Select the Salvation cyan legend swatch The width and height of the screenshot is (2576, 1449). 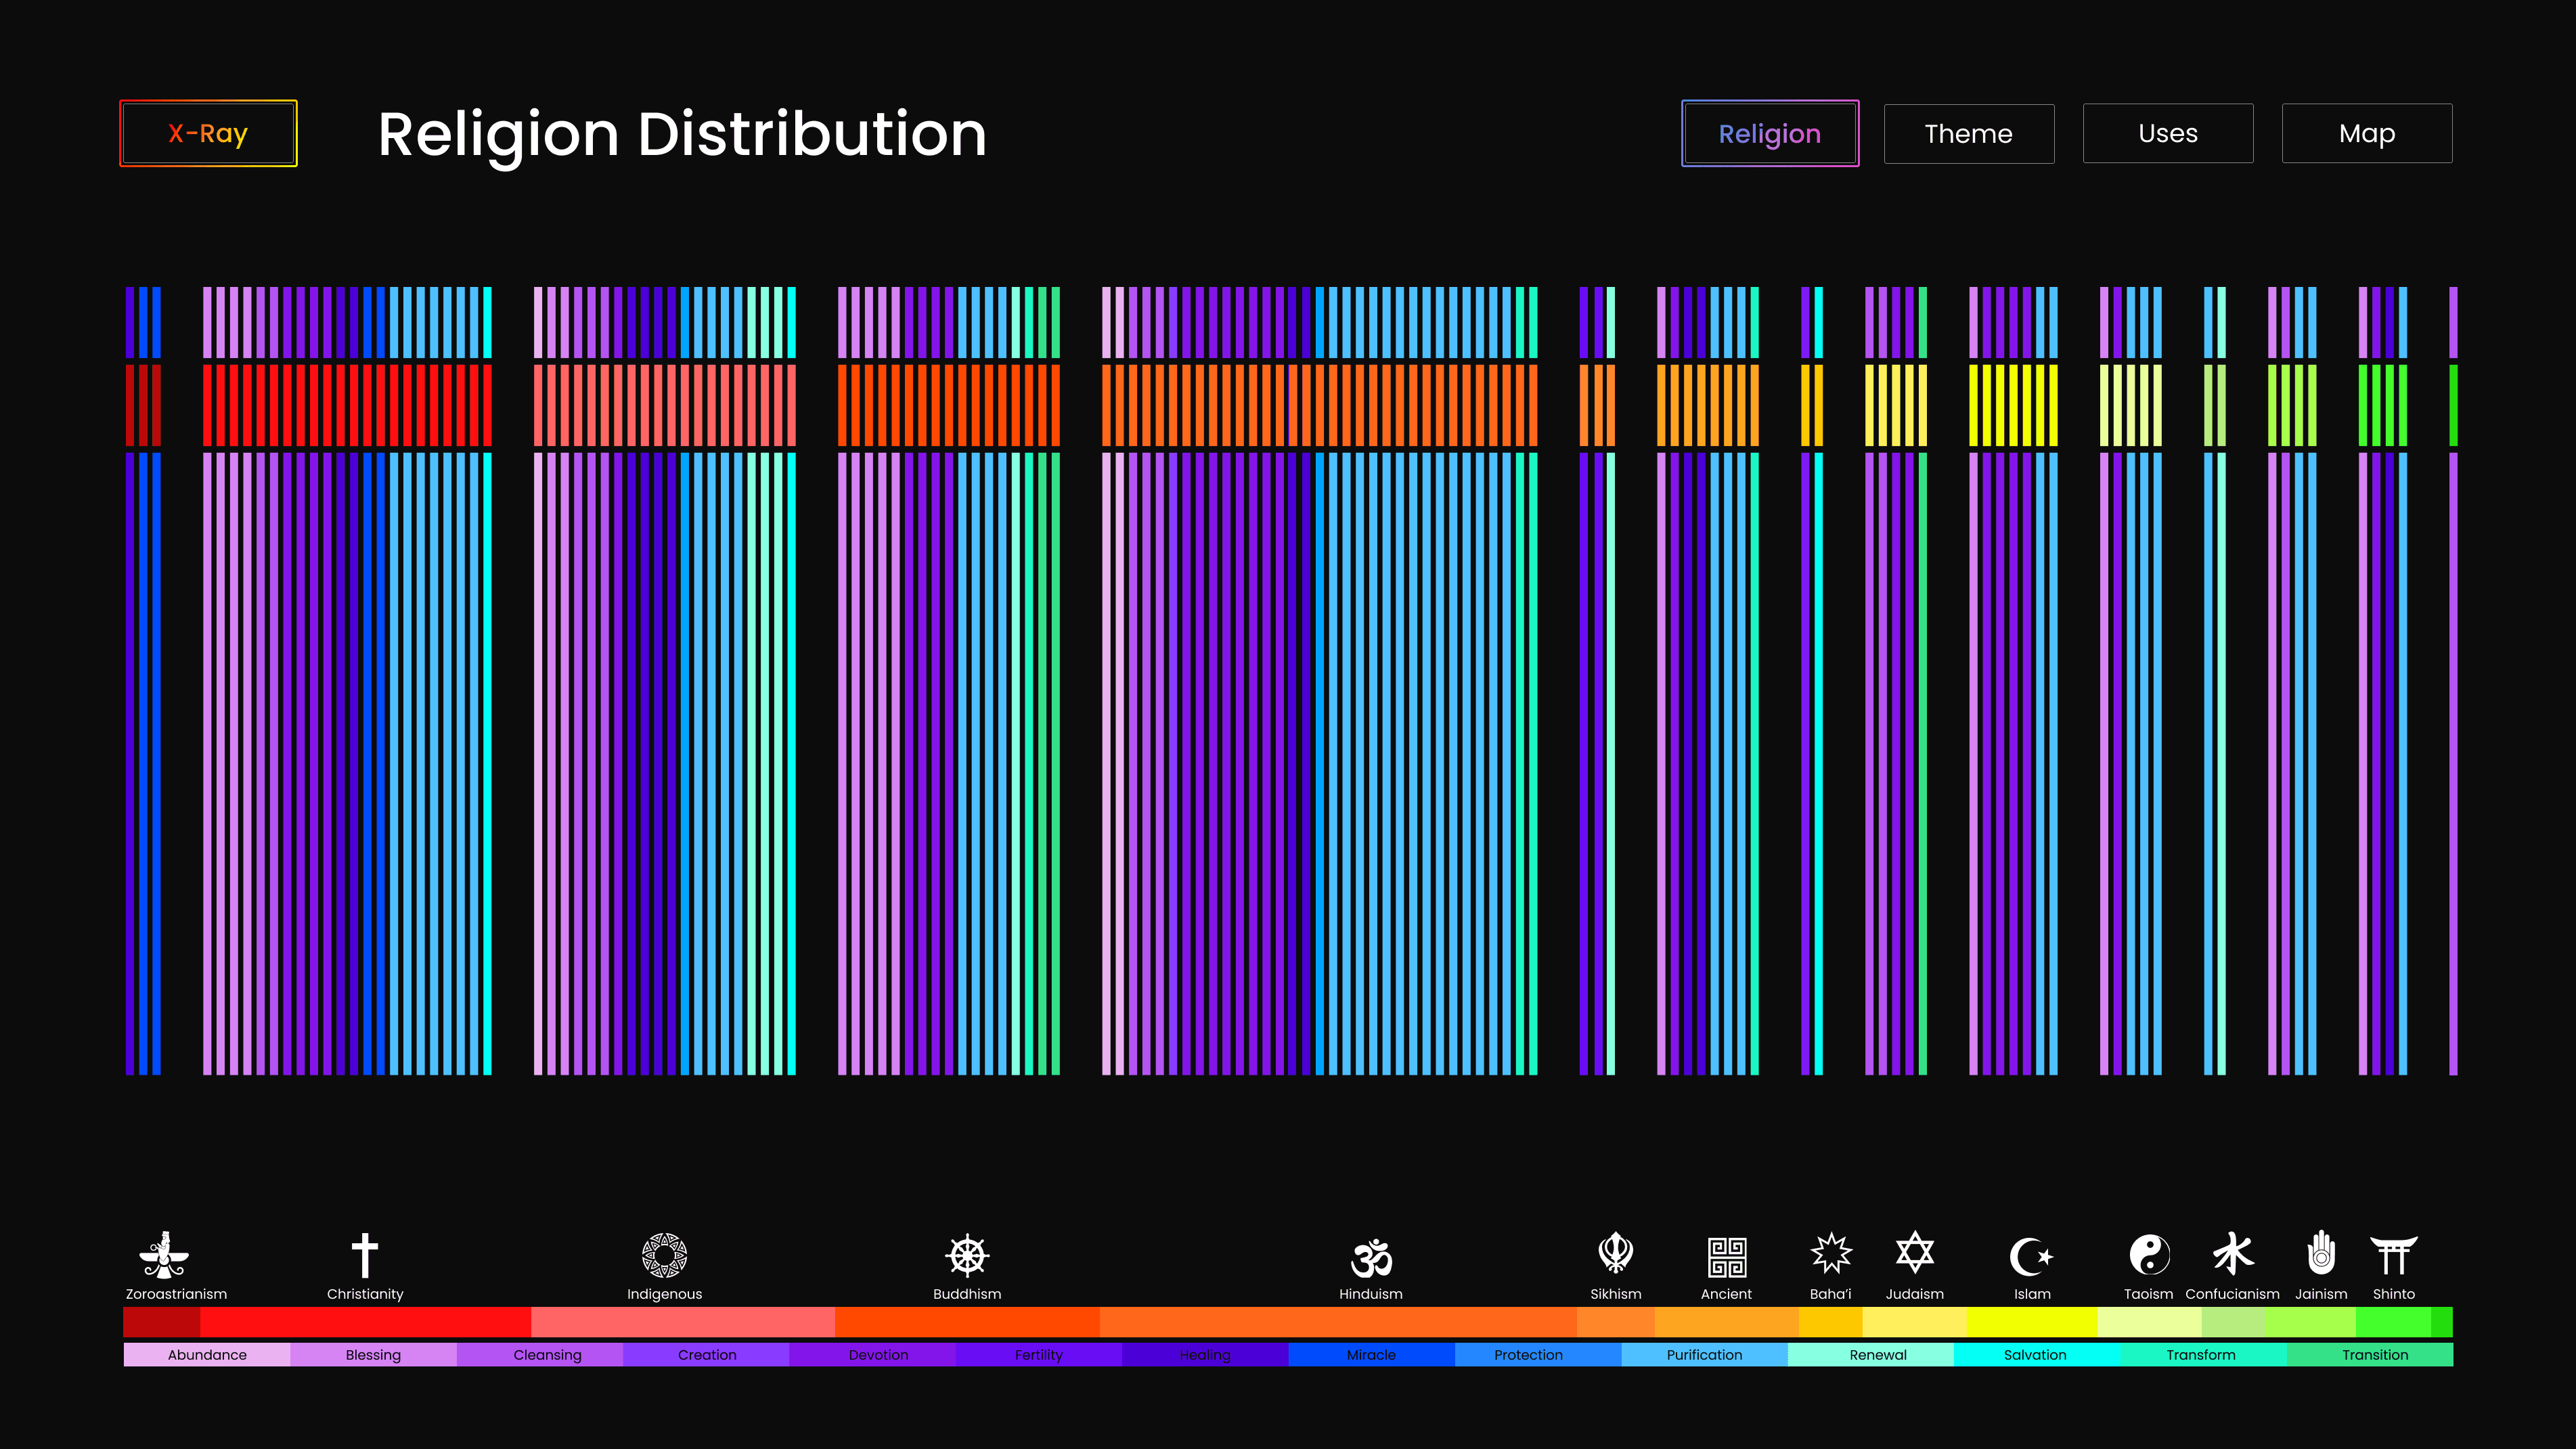(2035, 1355)
